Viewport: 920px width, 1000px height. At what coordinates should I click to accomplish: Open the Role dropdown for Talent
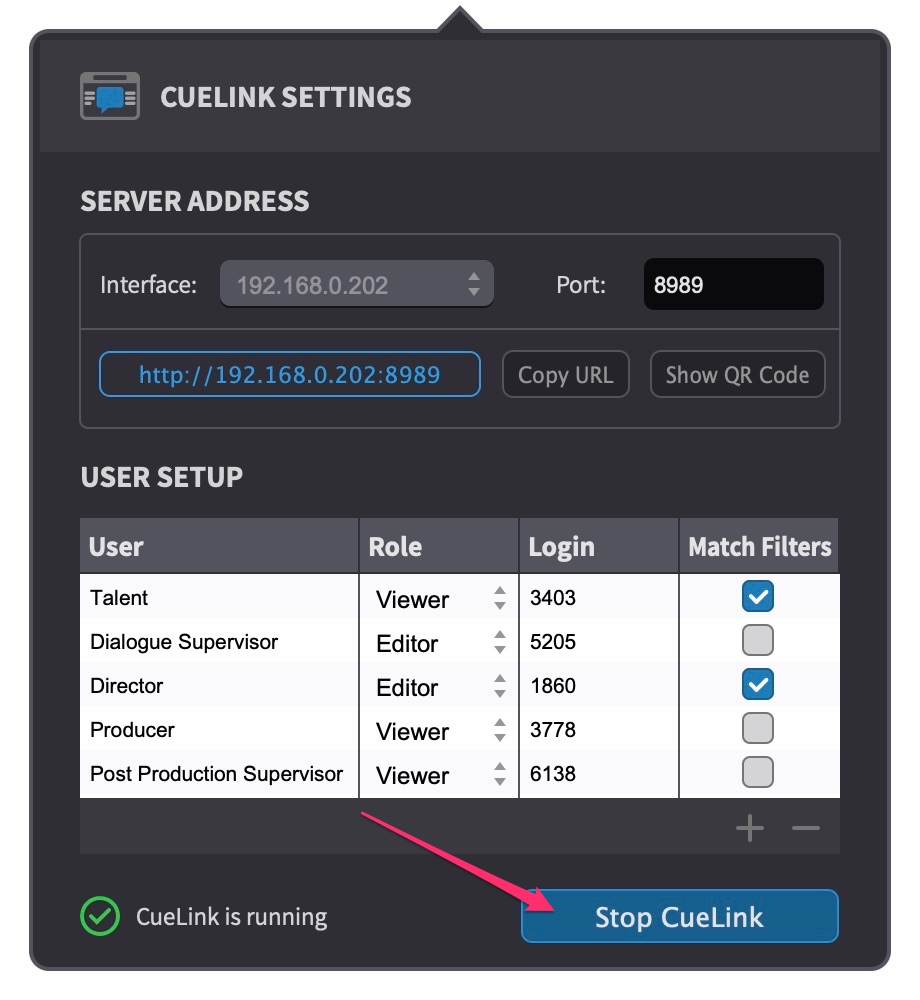click(x=439, y=598)
